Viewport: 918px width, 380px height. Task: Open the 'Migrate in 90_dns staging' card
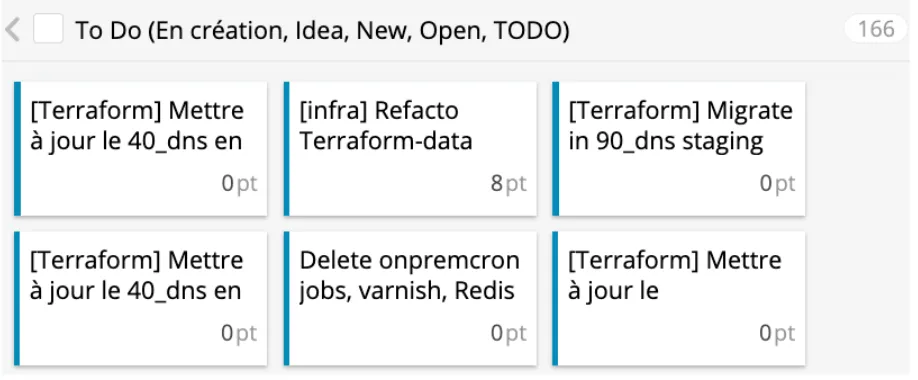pyautogui.click(x=679, y=149)
